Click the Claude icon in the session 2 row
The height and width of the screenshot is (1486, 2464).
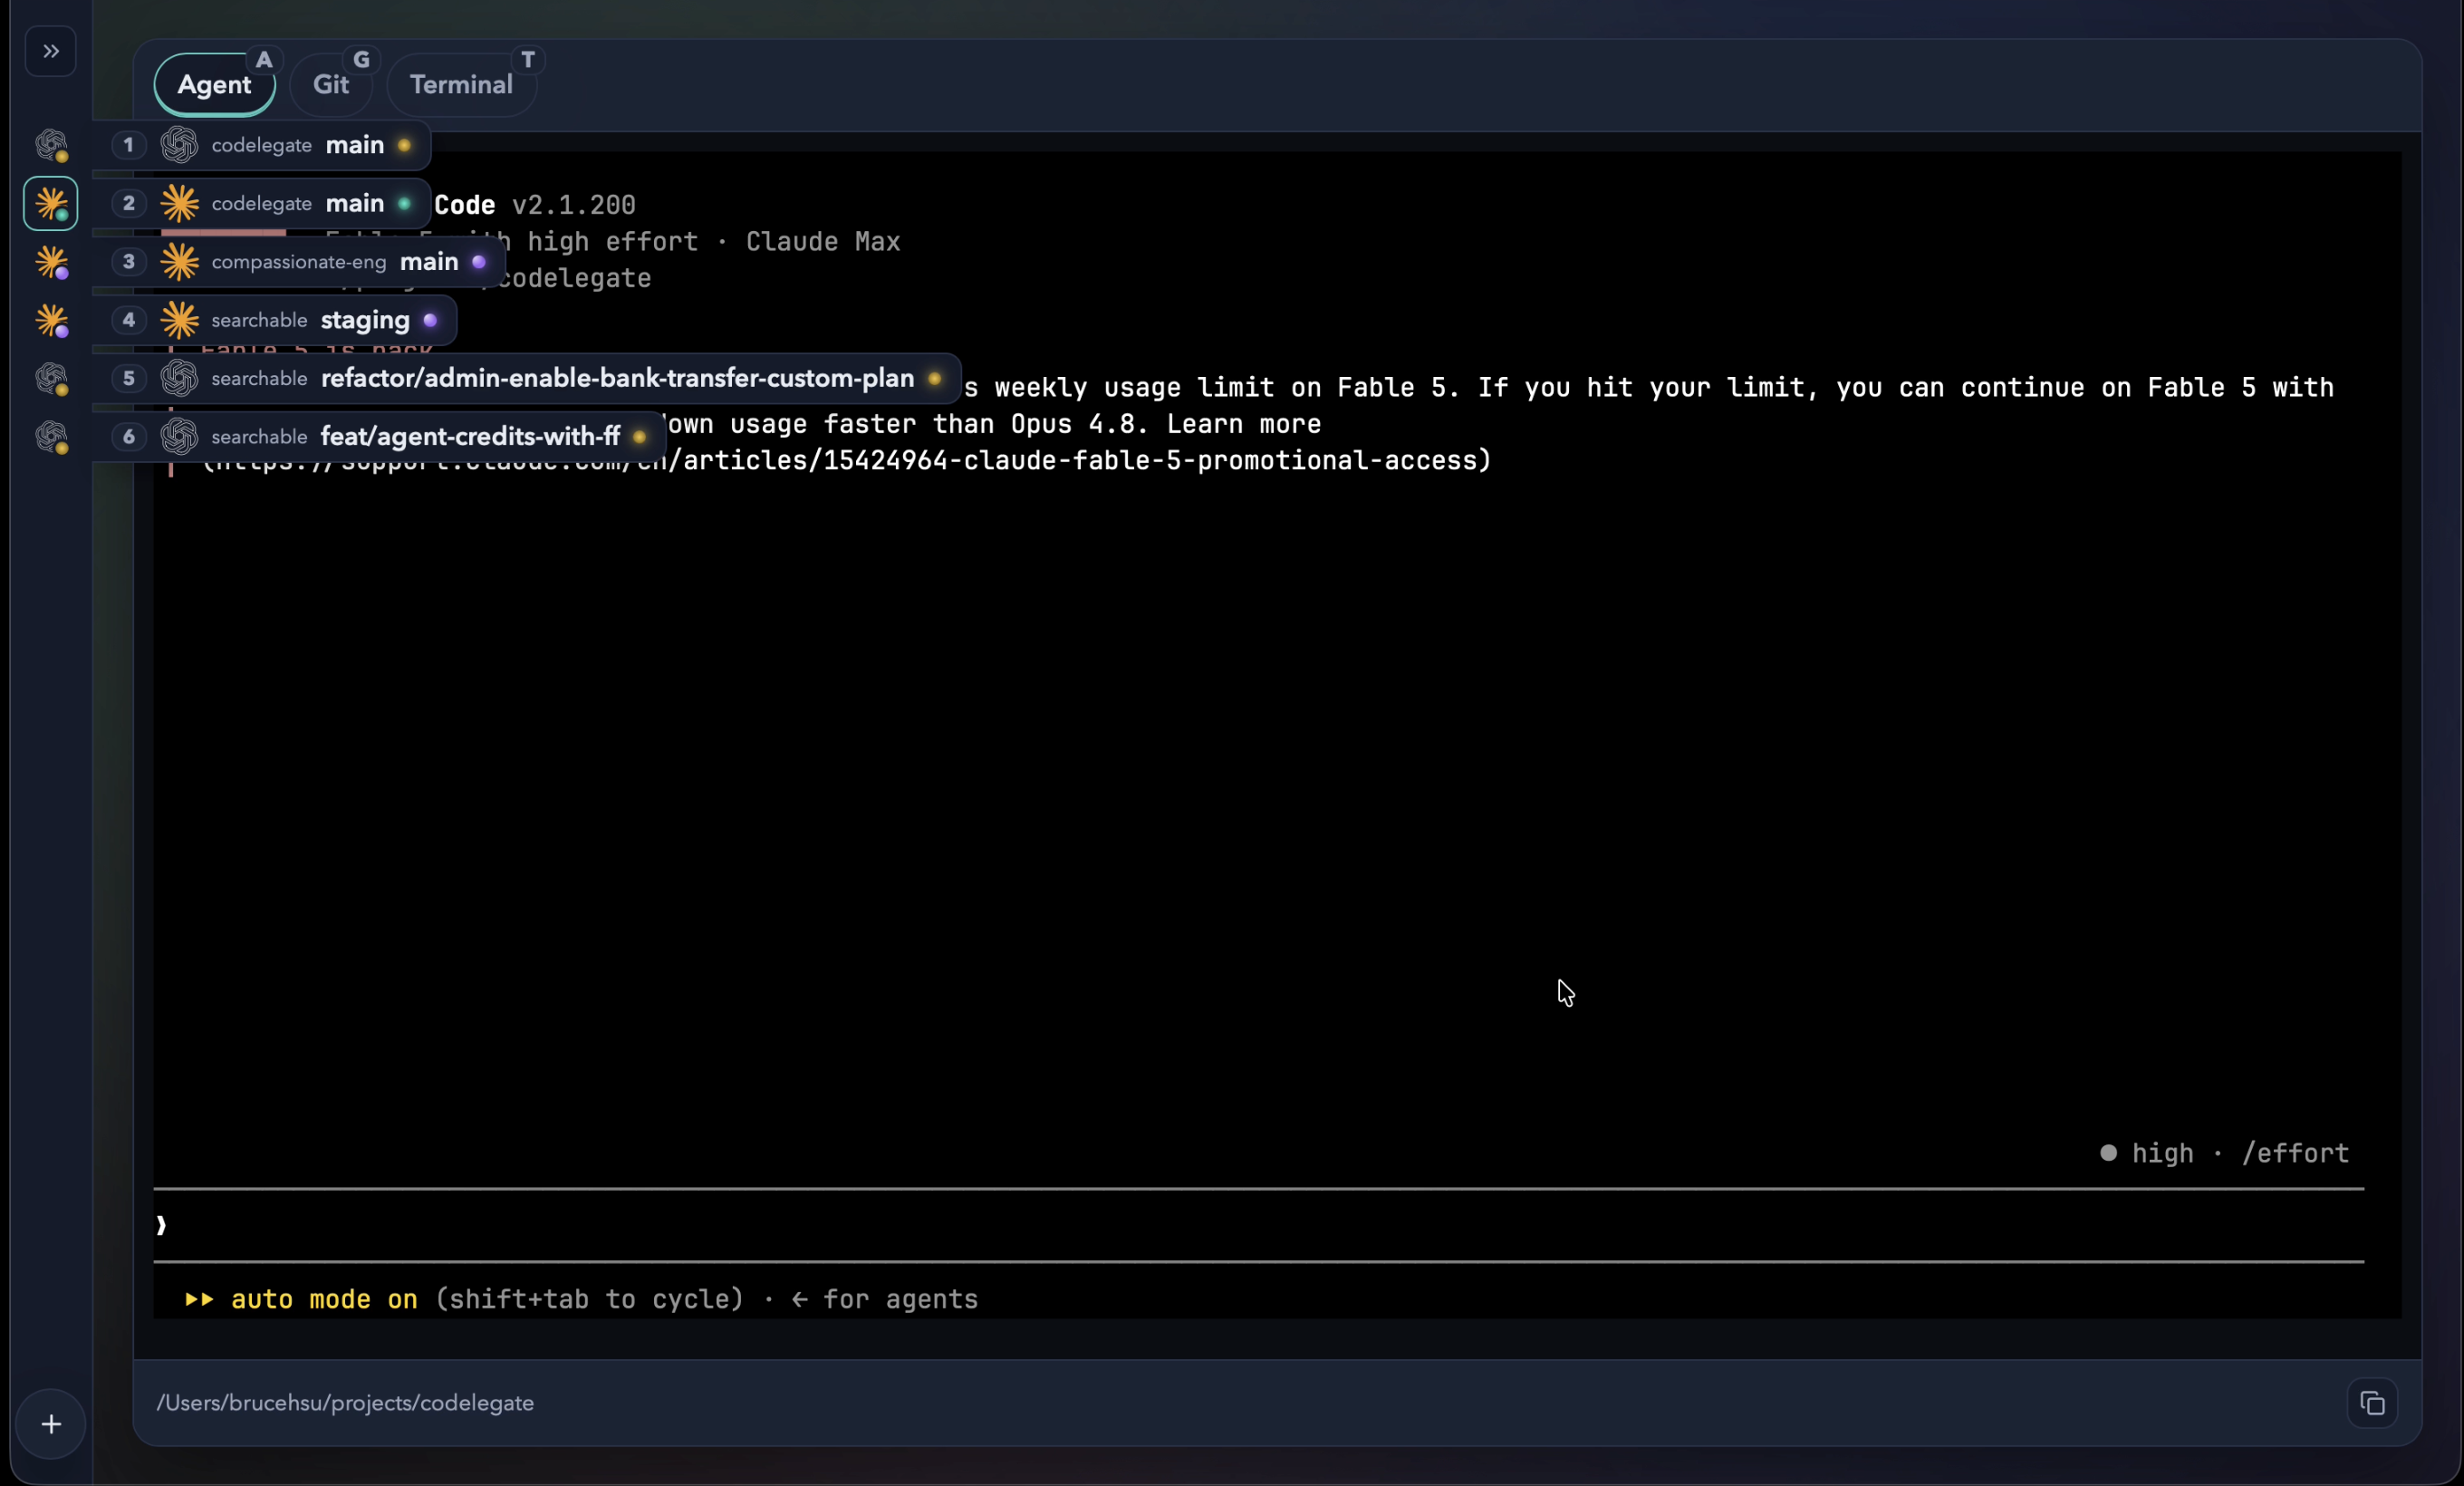(180, 204)
